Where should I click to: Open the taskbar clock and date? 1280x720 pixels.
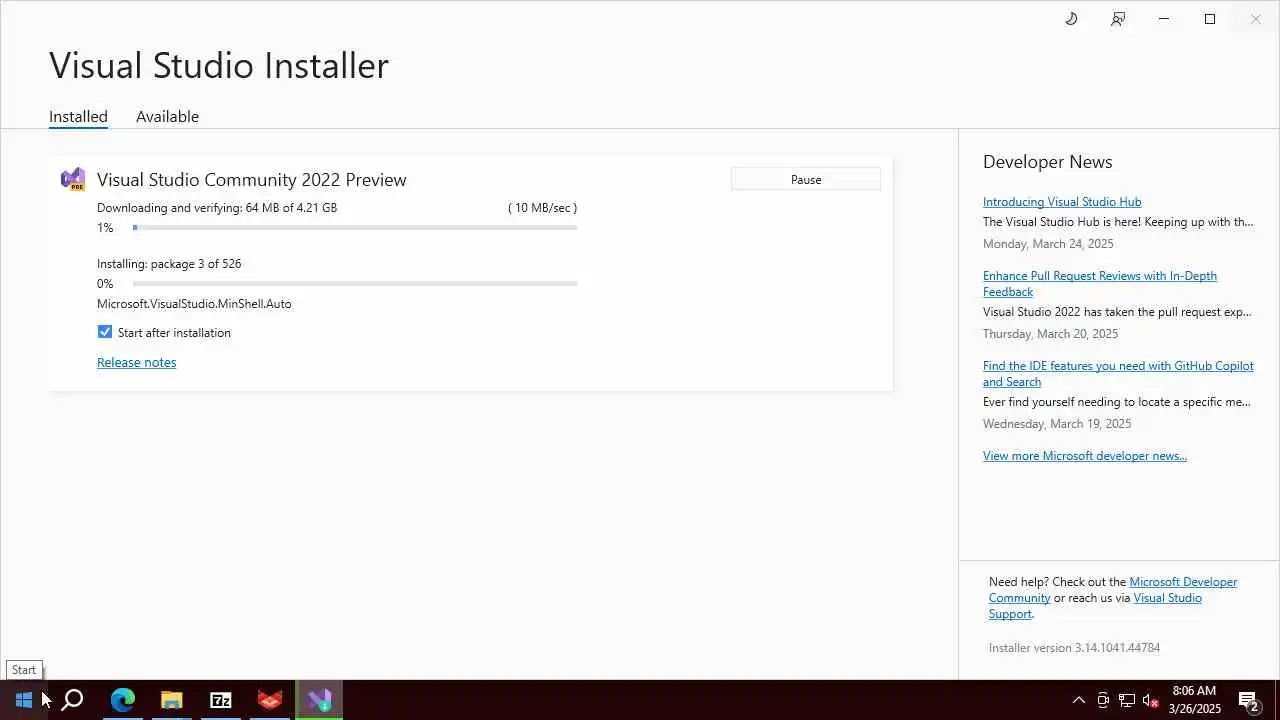(x=1195, y=700)
